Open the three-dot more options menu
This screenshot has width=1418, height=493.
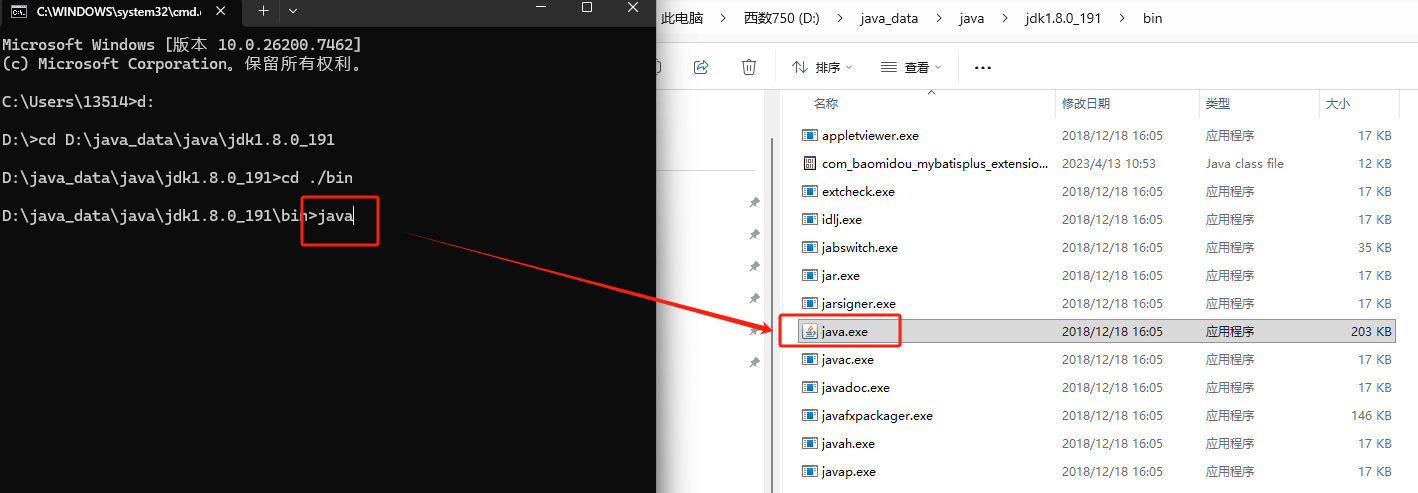click(982, 68)
